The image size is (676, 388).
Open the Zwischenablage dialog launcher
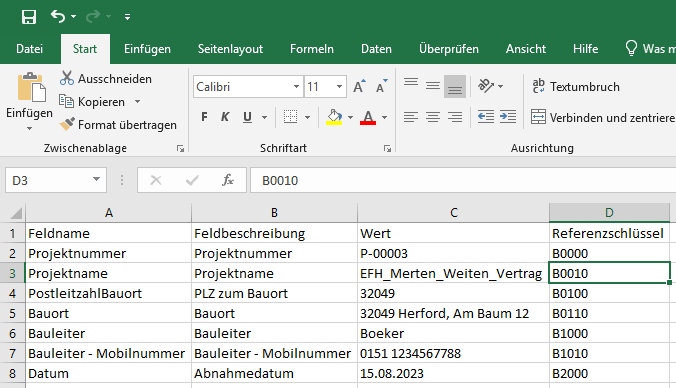180,148
